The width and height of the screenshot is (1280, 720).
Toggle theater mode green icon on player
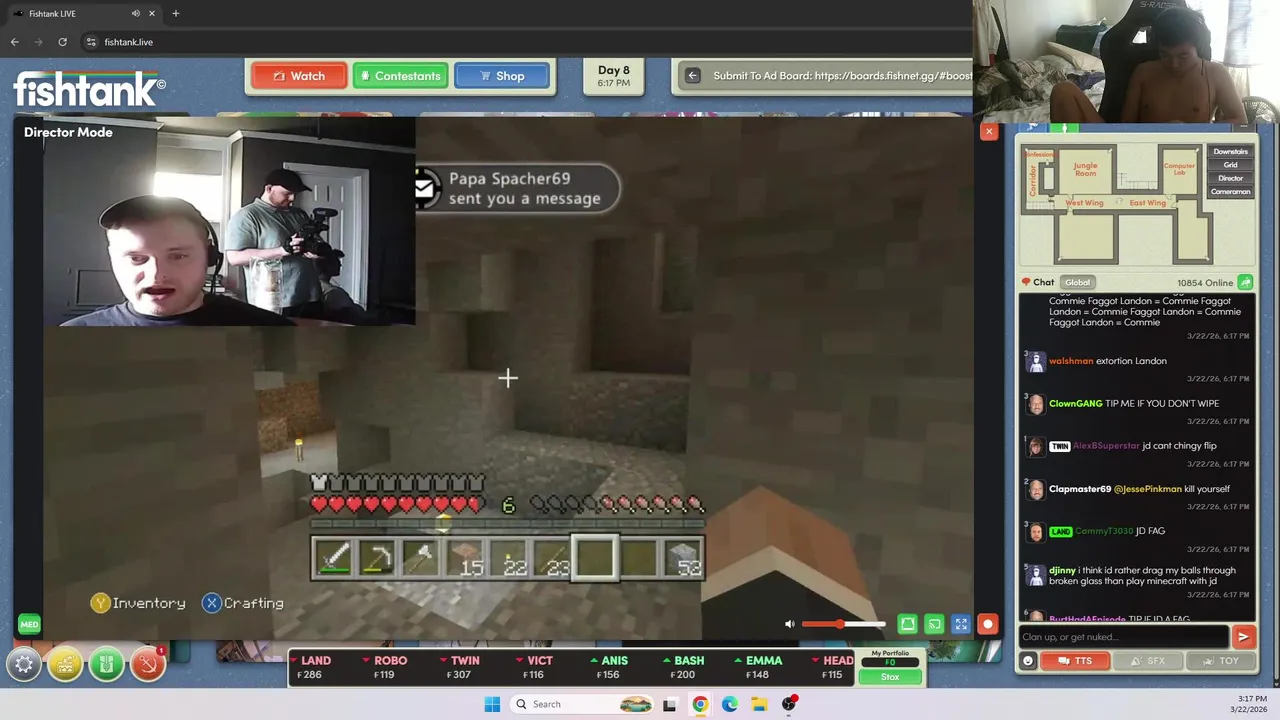click(907, 624)
